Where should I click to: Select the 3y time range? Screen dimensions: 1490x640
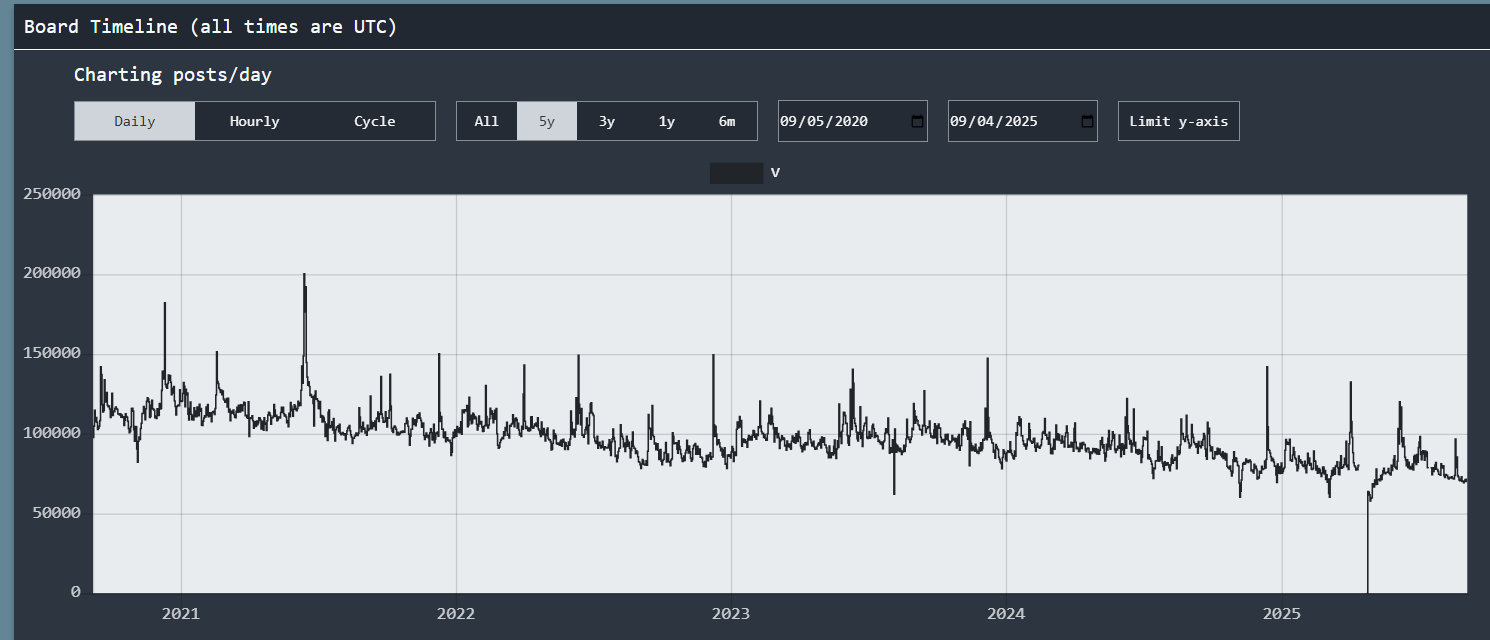pos(607,121)
